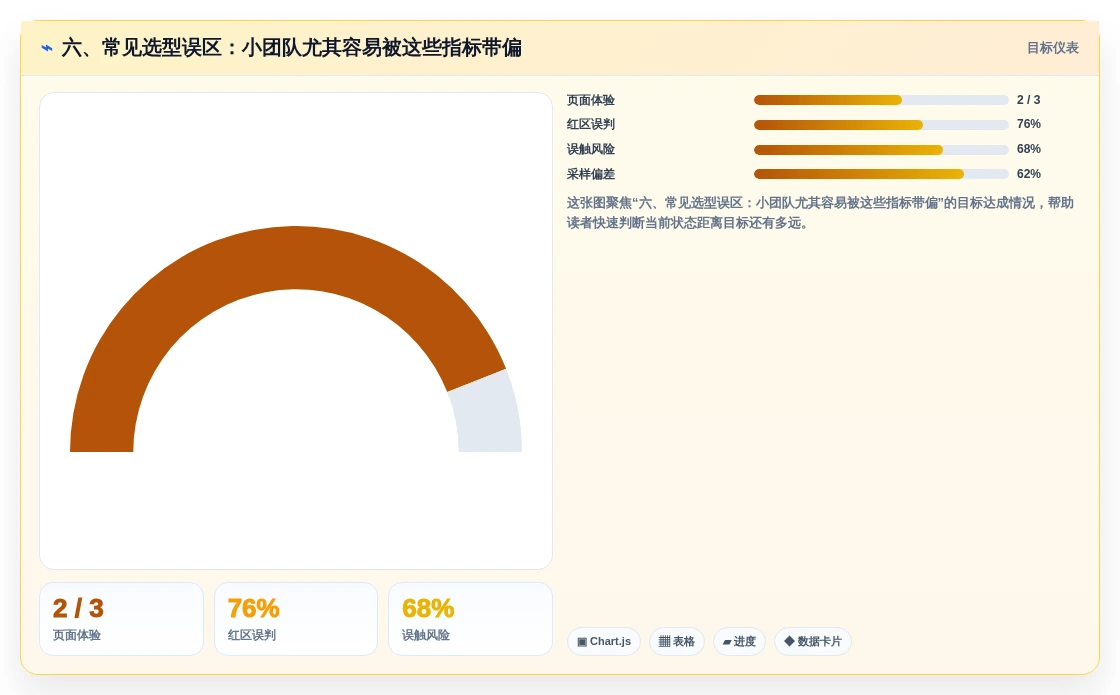Click the blue lightning icon beside the title
This screenshot has width=1120, height=695.
46,48
